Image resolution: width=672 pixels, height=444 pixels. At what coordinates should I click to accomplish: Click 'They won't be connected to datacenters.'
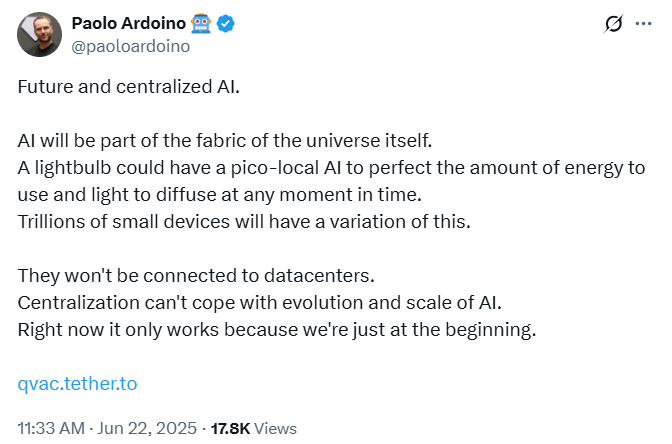coord(196,276)
